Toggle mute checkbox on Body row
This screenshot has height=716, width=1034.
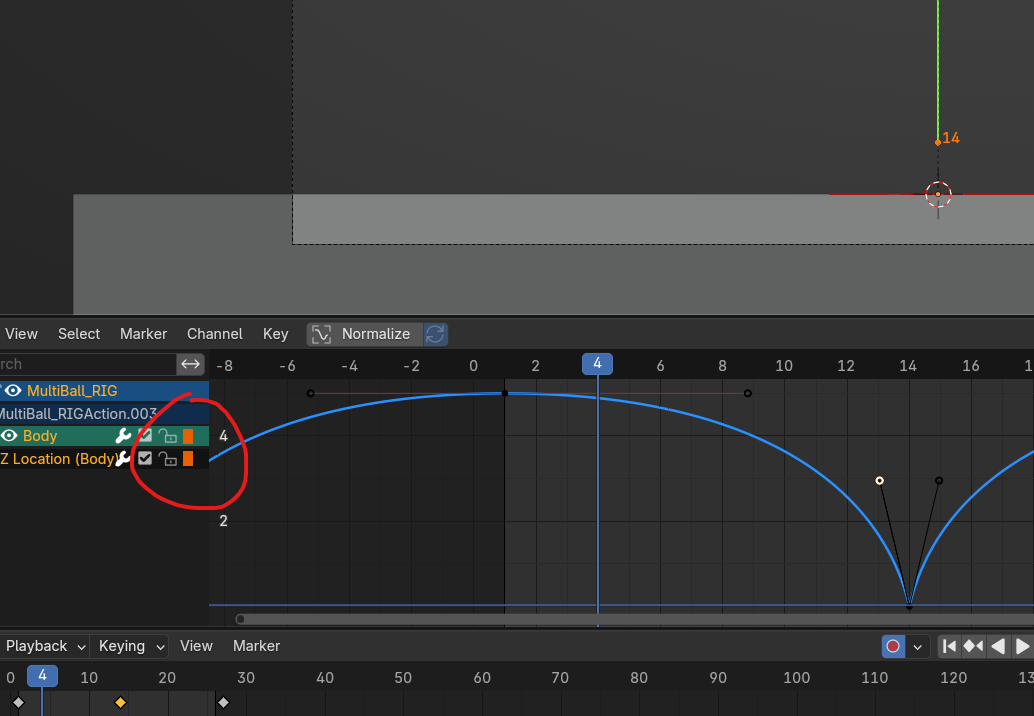click(x=145, y=436)
